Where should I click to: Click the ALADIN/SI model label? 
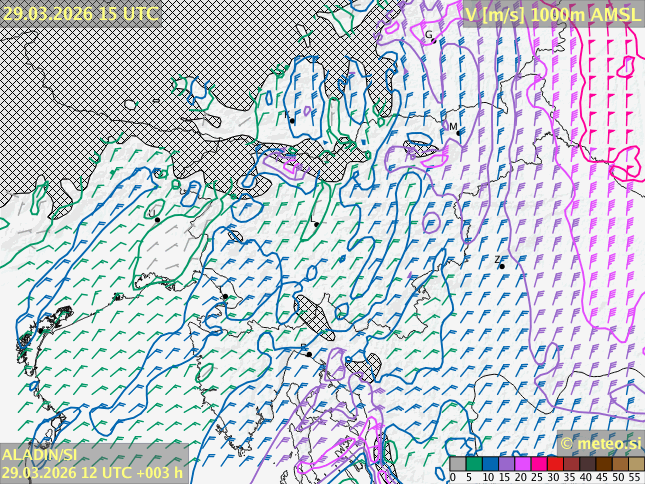pyautogui.click(x=40, y=455)
